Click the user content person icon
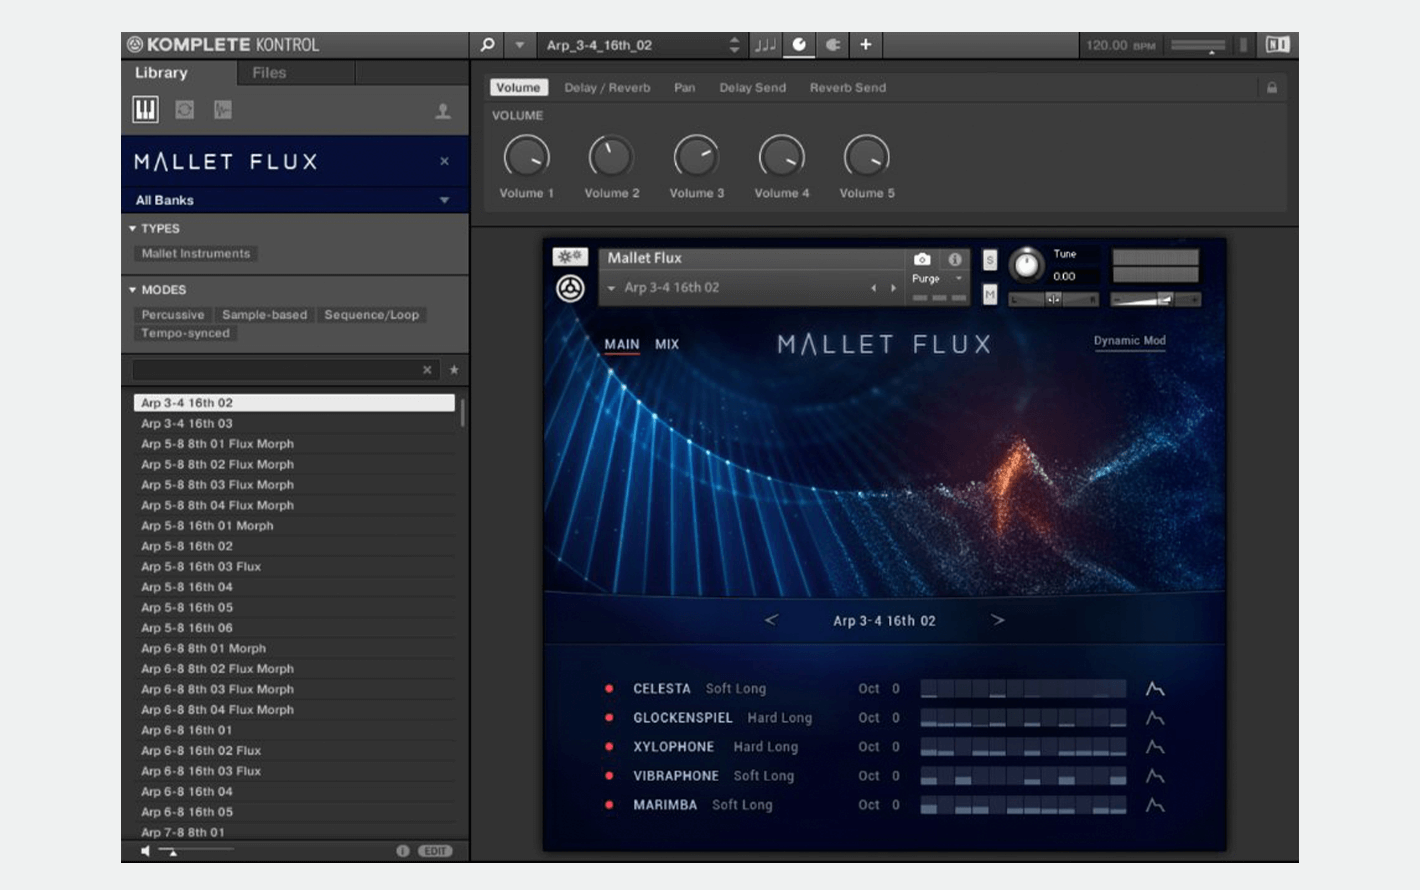 point(443,111)
